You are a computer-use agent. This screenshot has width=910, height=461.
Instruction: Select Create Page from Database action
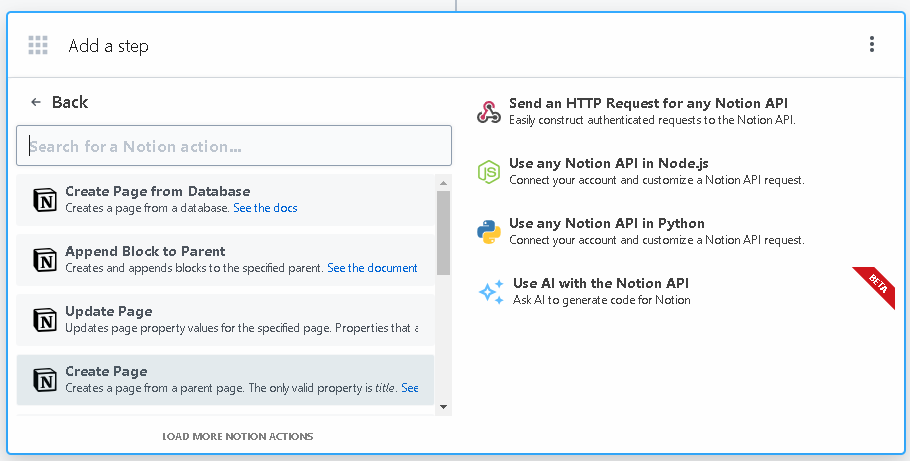(x=225, y=200)
